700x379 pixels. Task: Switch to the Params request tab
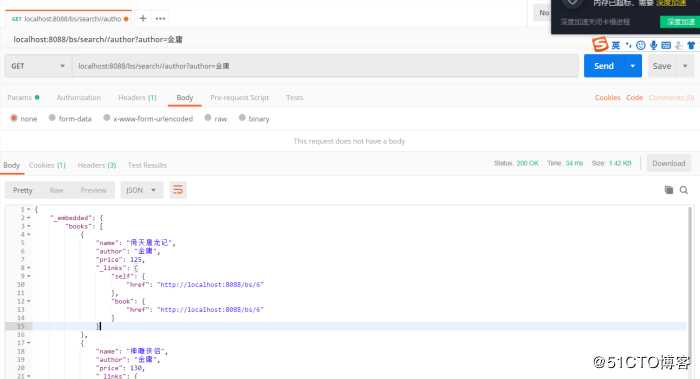tap(23, 97)
